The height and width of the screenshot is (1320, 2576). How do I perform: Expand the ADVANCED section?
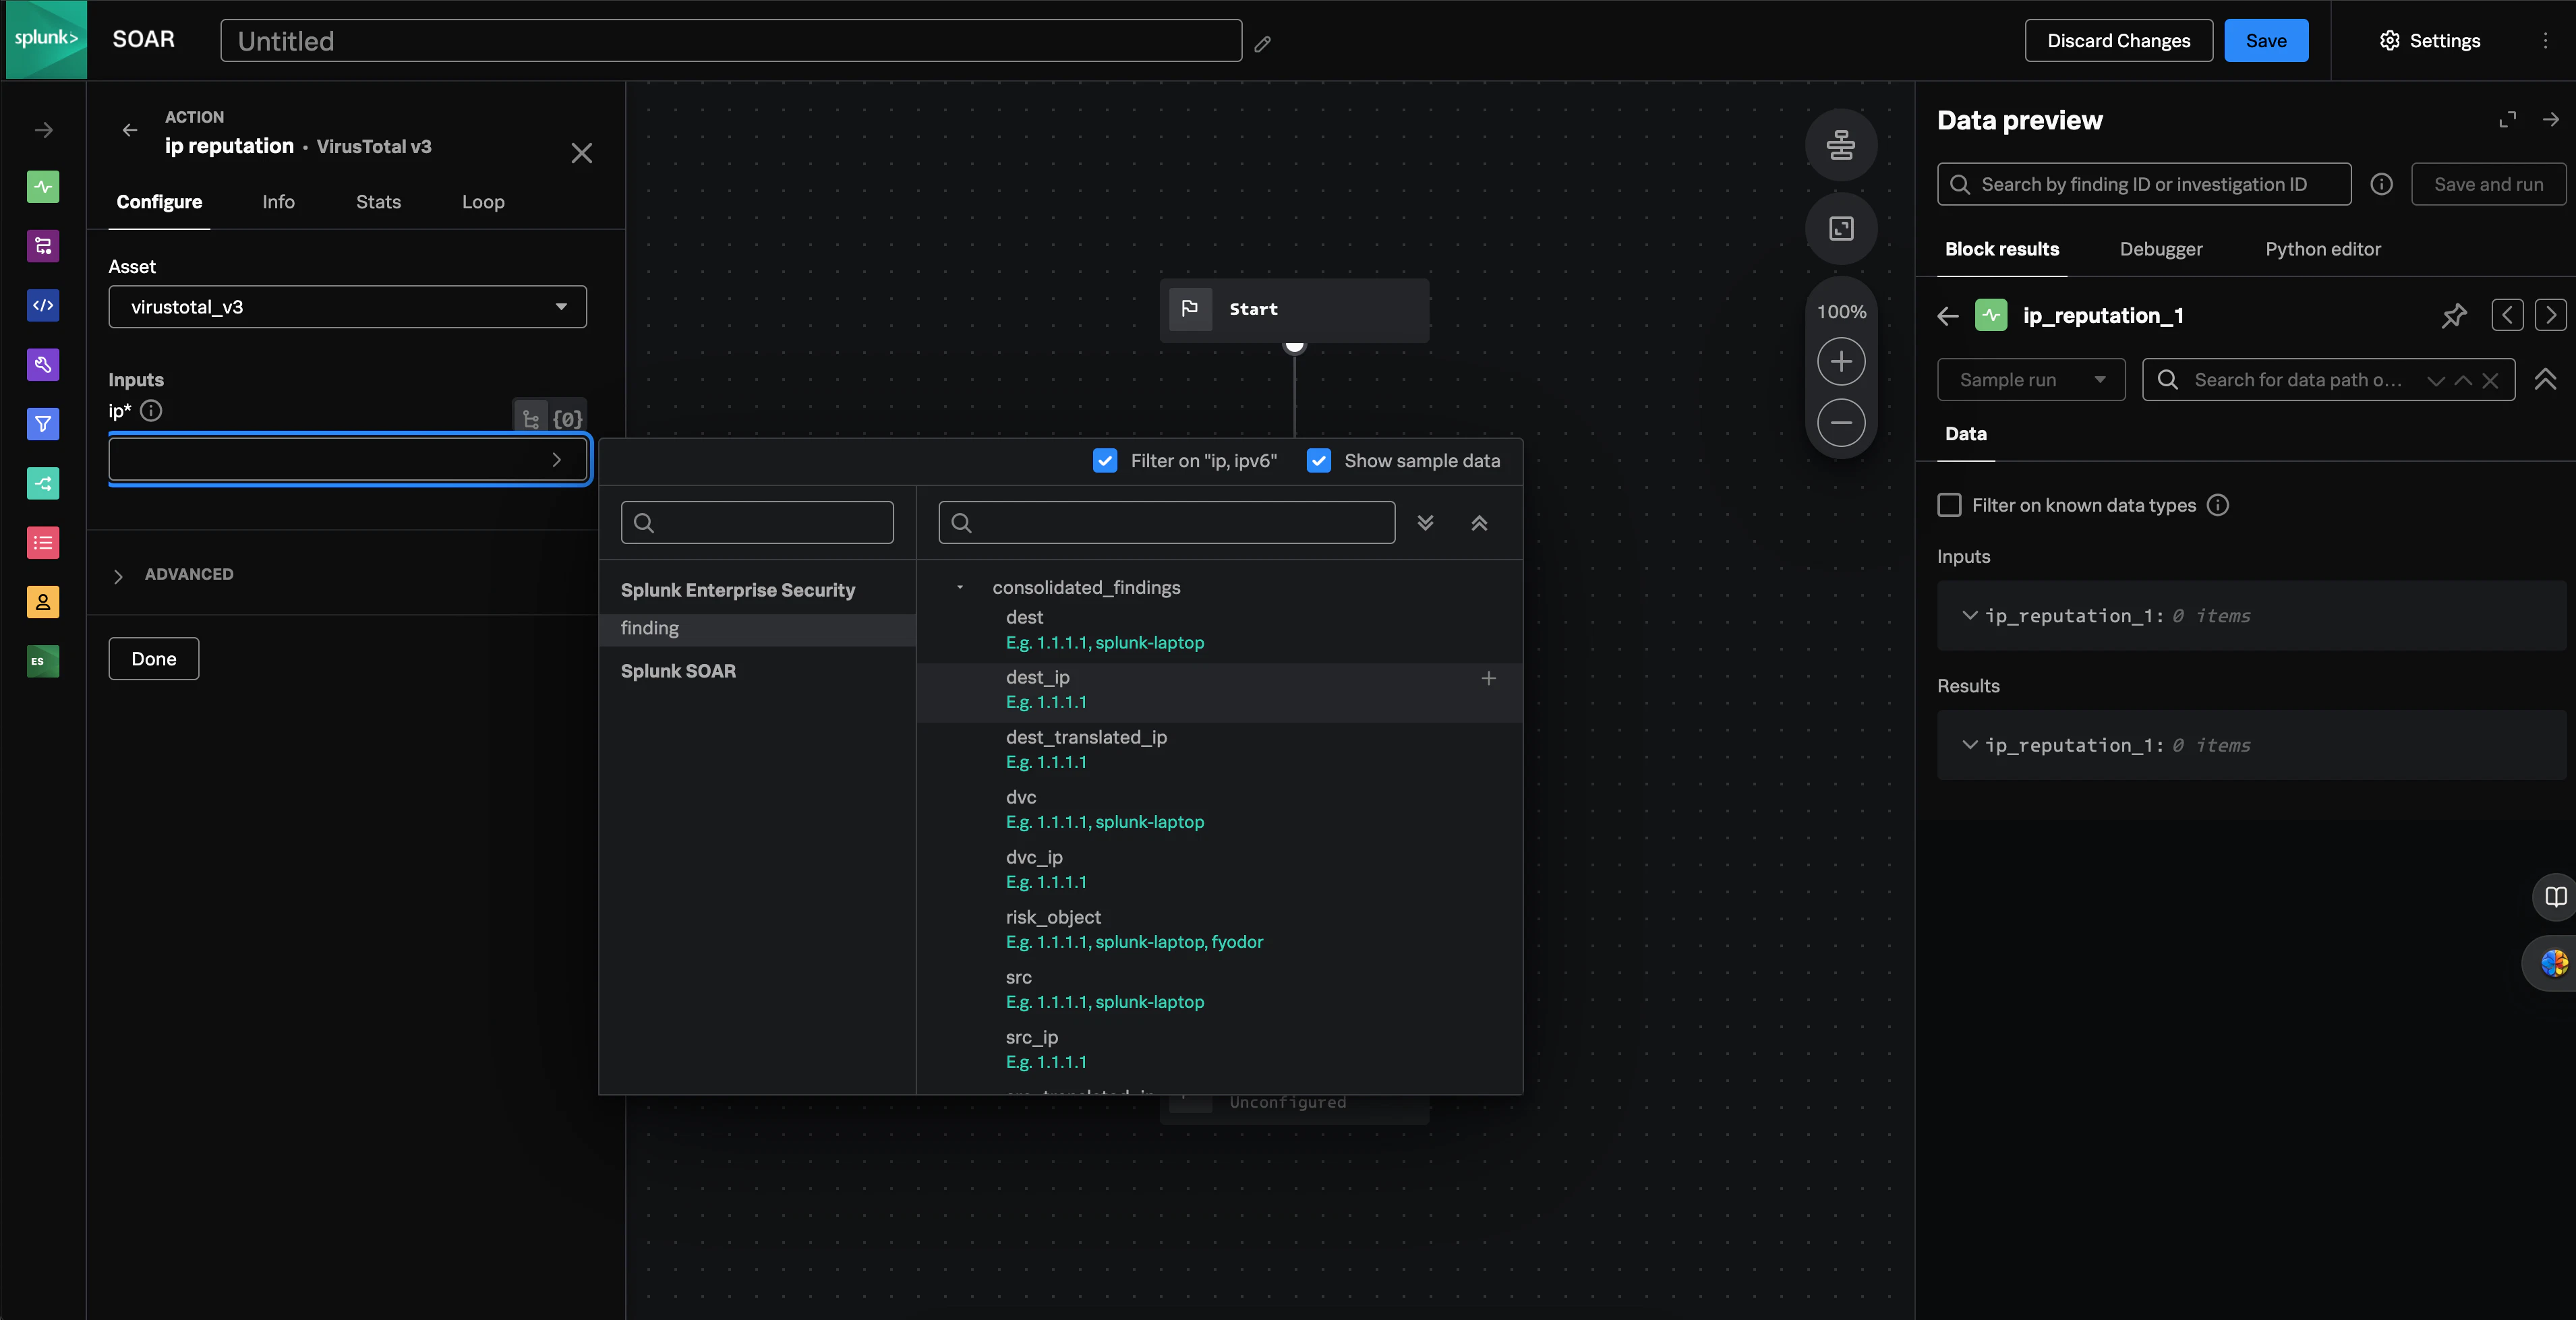[x=175, y=575]
